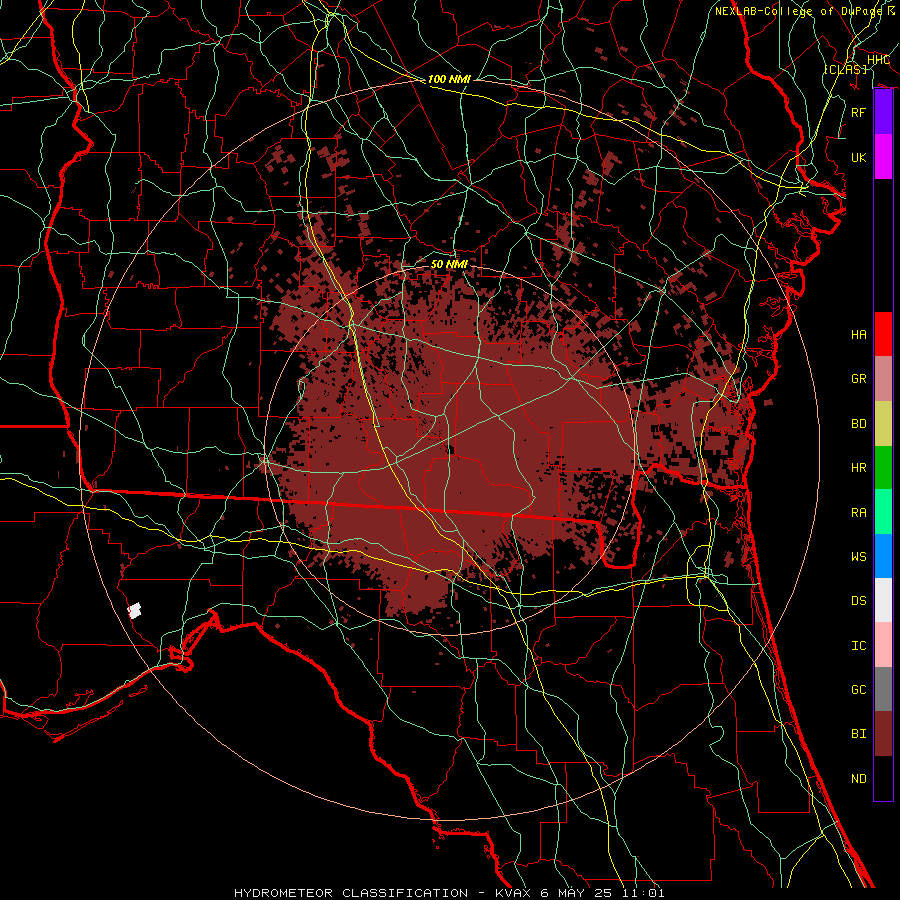Click the ND legend label

click(x=859, y=779)
